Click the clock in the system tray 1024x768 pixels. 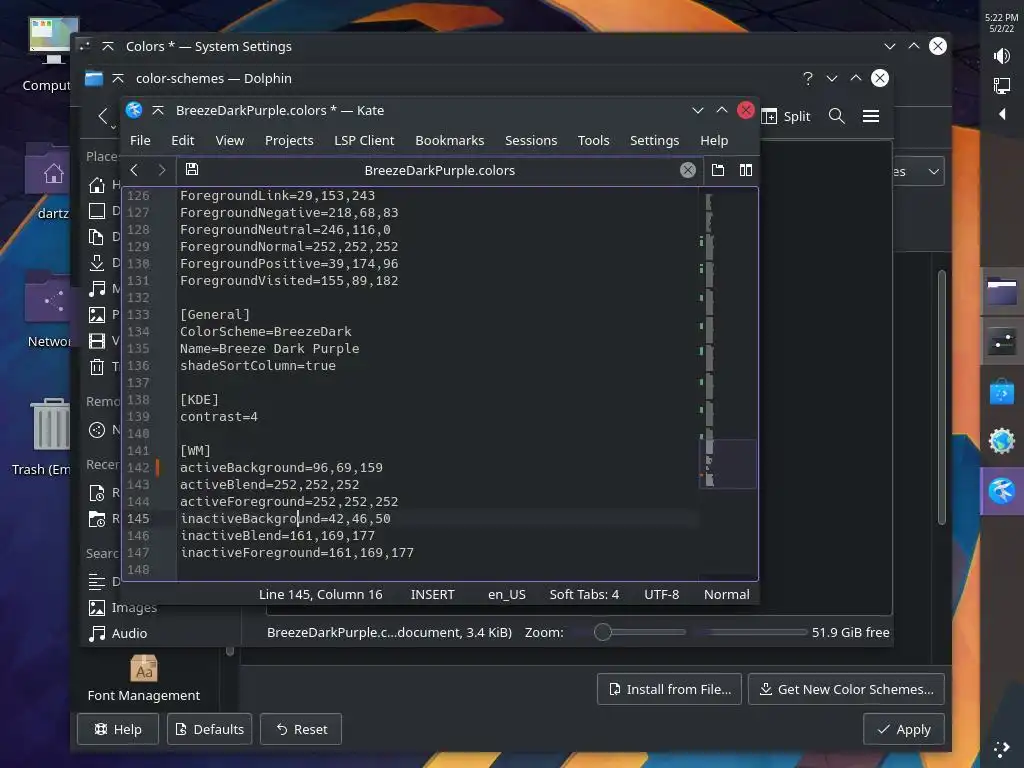[x=1001, y=23]
